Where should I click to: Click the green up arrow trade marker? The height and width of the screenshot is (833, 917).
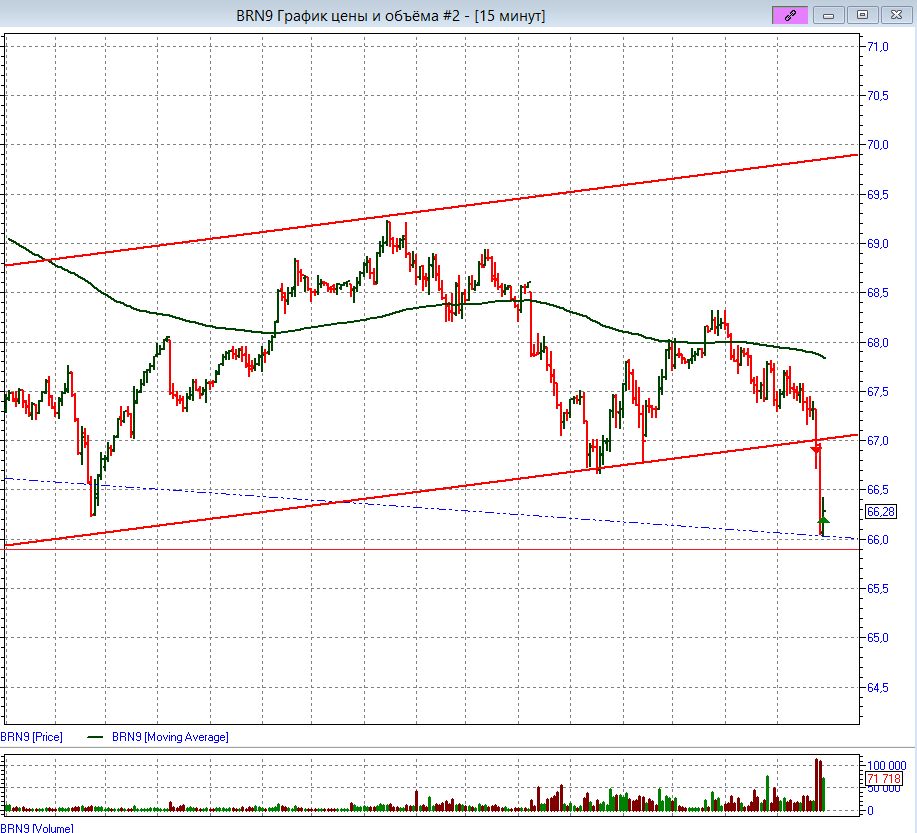pyautogui.click(x=823, y=518)
